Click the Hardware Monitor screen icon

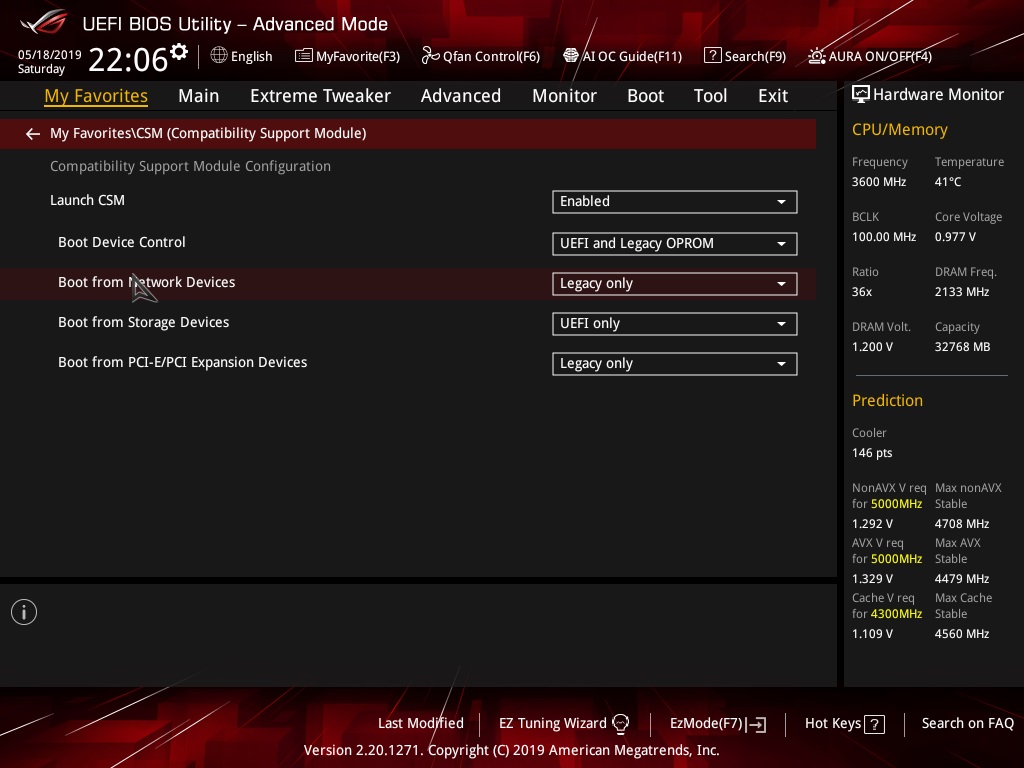[x=861, y=95]
